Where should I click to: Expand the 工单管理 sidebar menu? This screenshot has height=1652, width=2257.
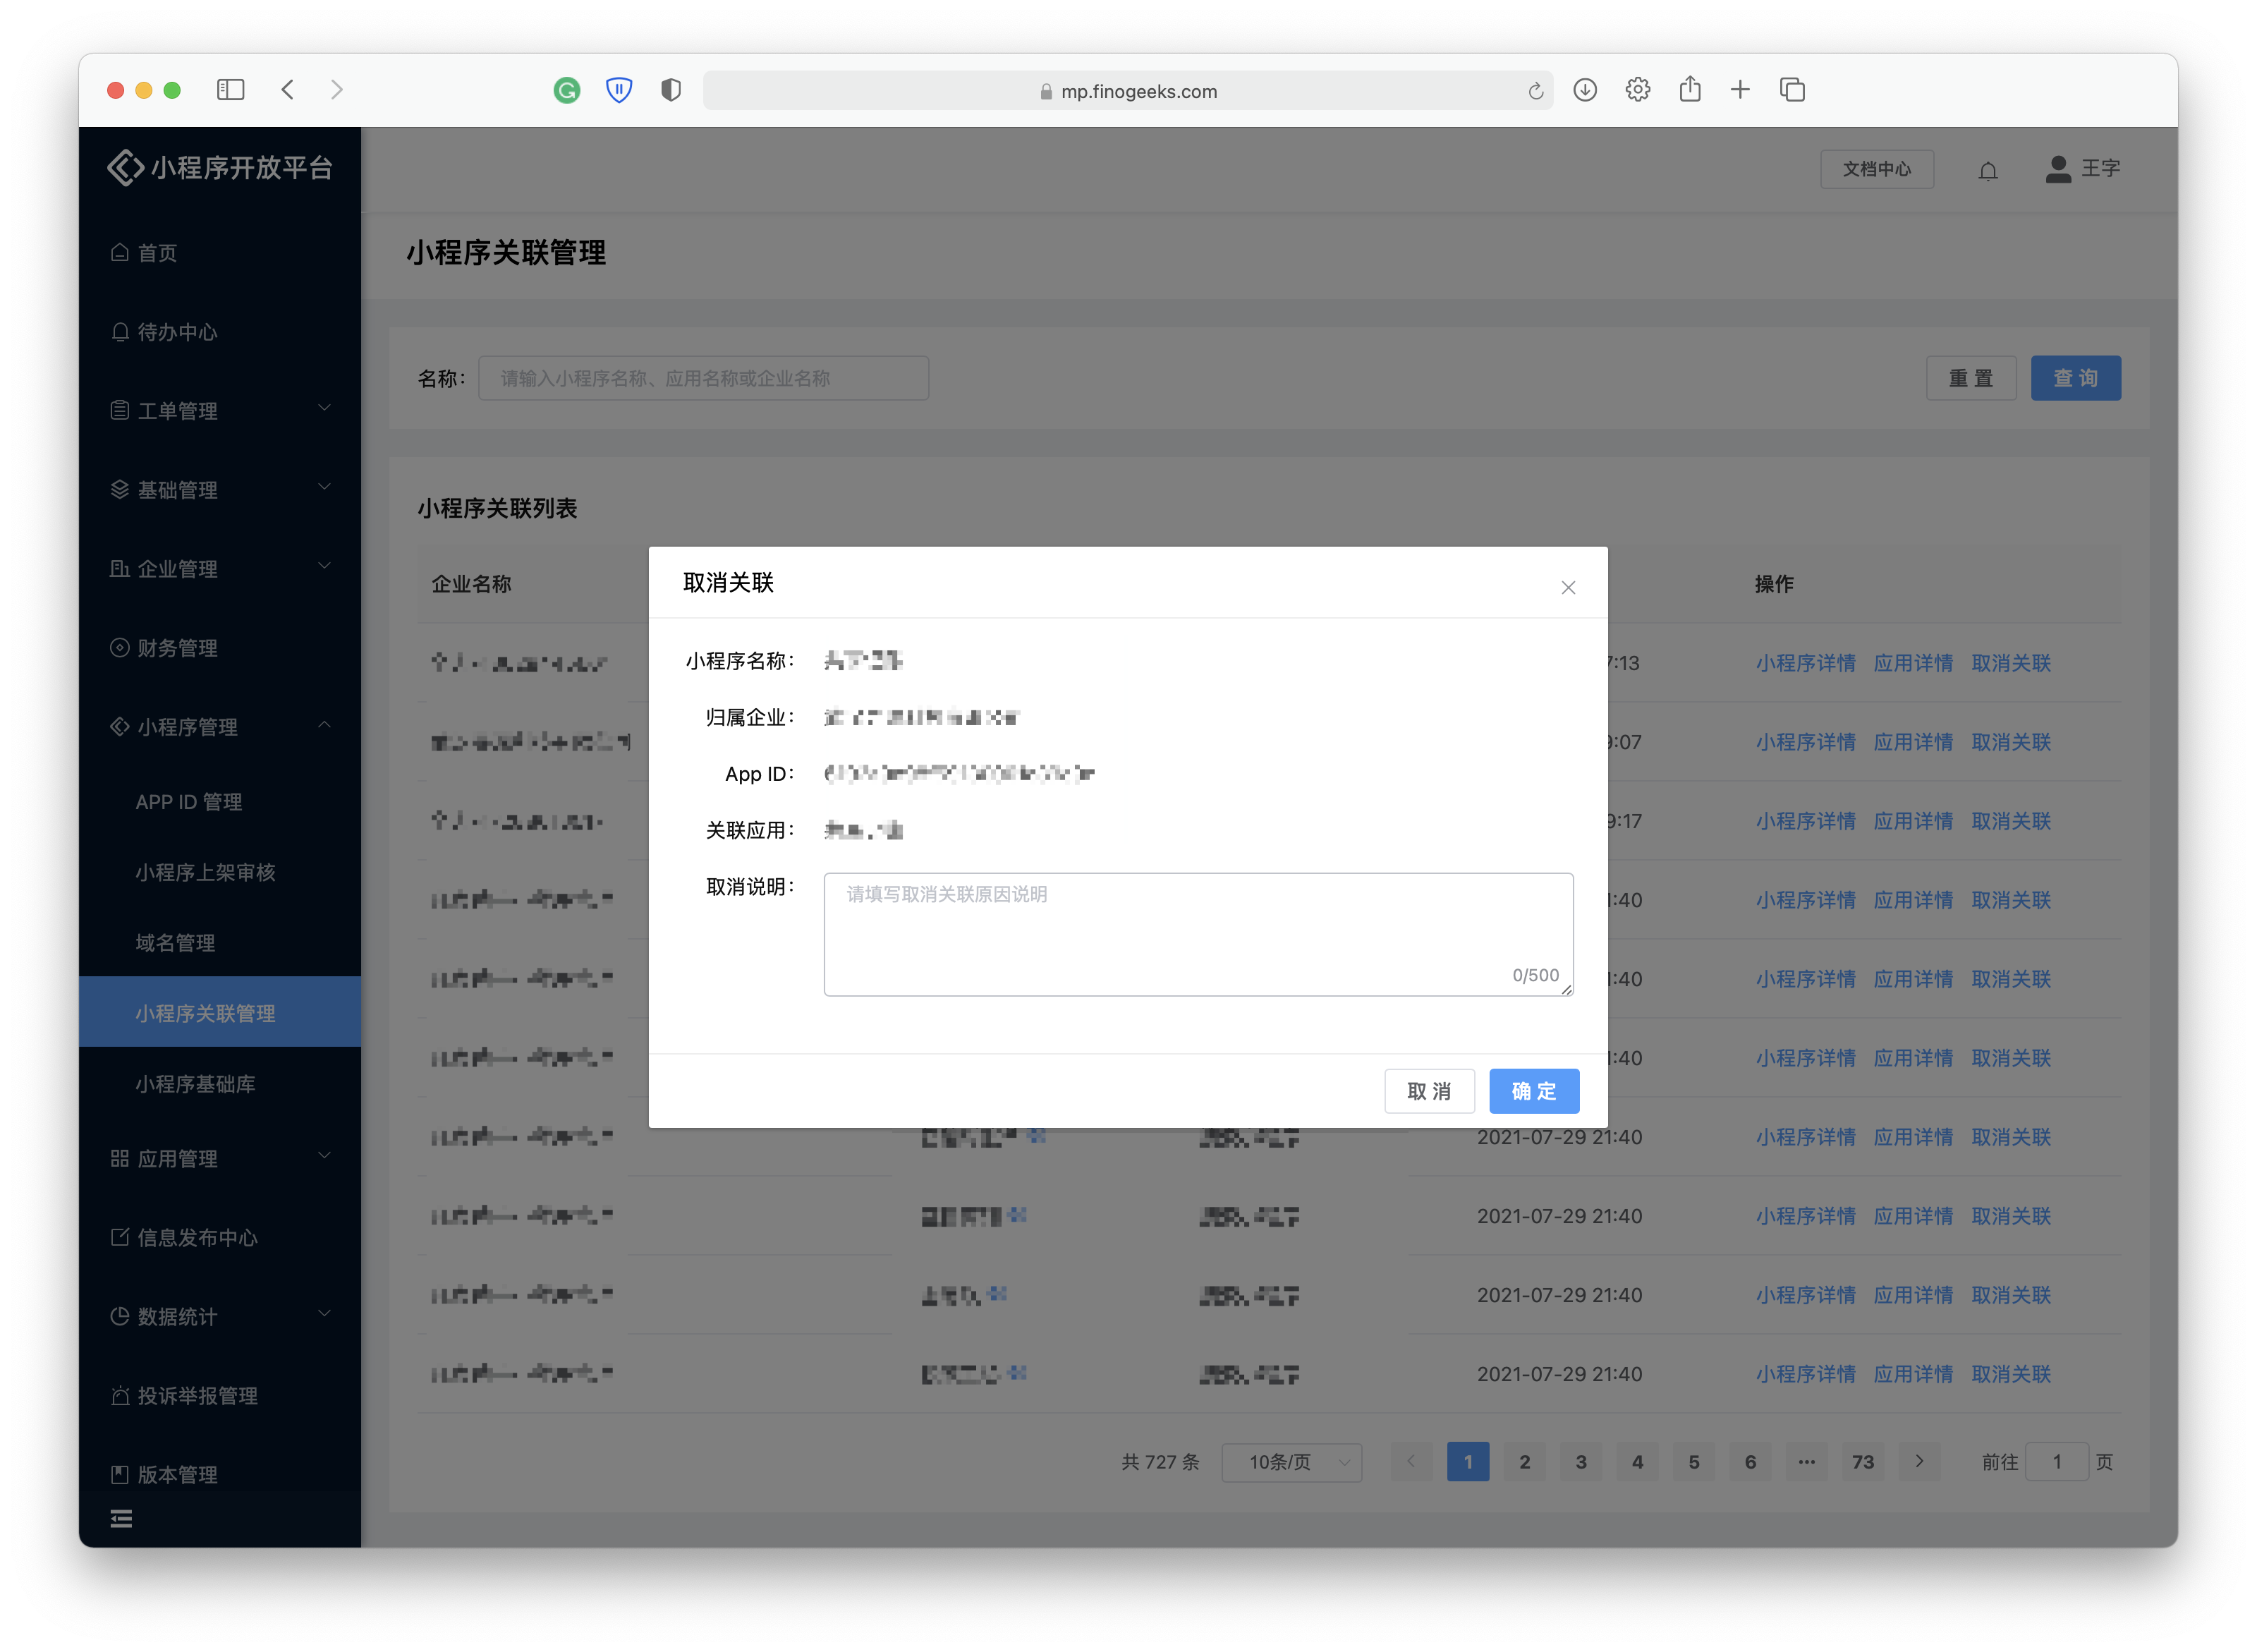tap(220, 411)
